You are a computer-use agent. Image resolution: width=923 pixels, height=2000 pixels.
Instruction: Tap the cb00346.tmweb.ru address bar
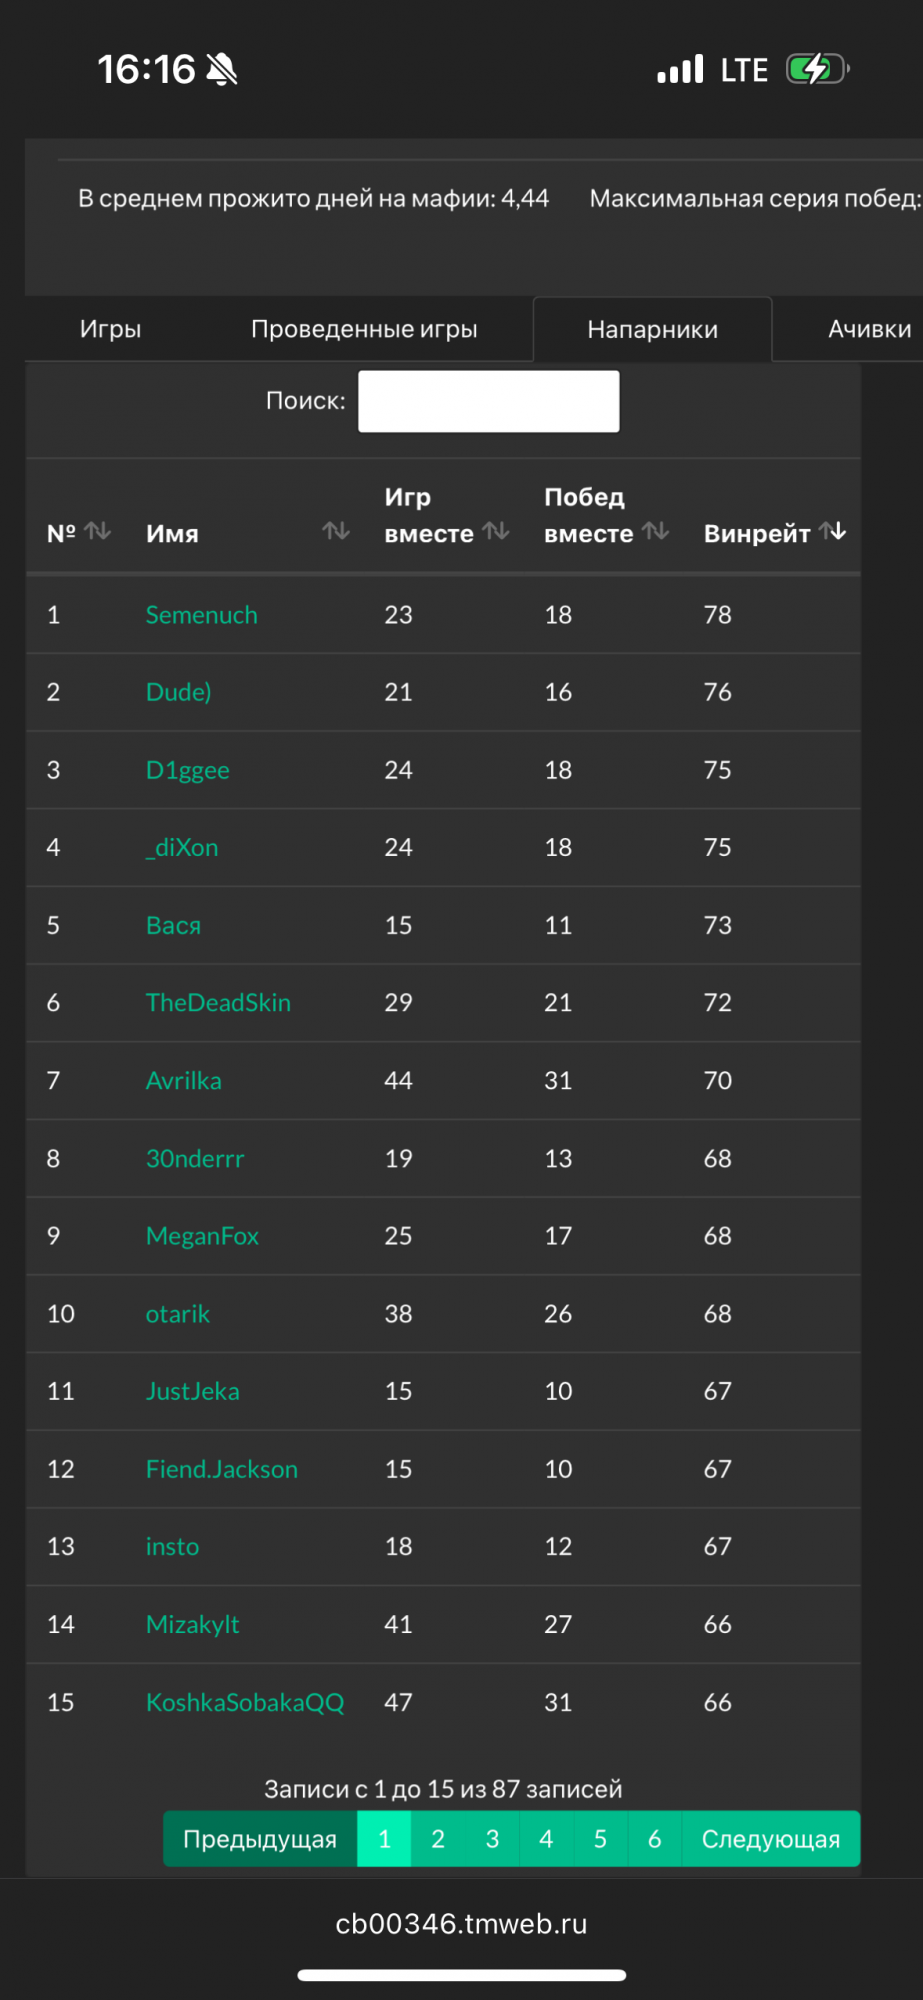pyautogui.click(x=462, y=1924)
